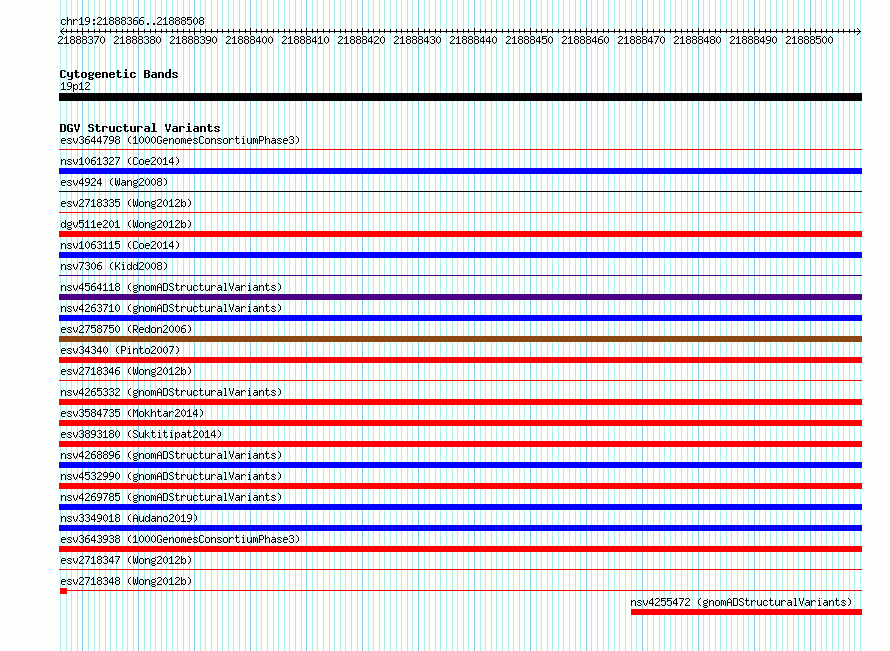The image size is (890, 651).
Task: Click the DGV Structural Variants track title
Action: 140,128
